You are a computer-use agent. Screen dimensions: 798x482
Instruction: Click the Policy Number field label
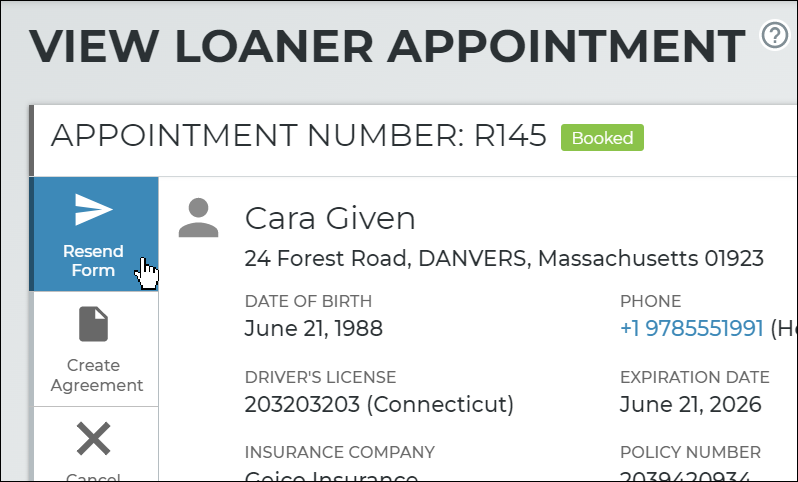[x=690, y=452]
